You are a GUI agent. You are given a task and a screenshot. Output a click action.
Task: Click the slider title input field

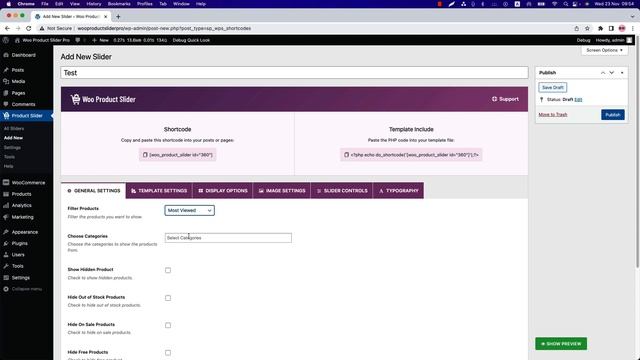click(294, 73)
